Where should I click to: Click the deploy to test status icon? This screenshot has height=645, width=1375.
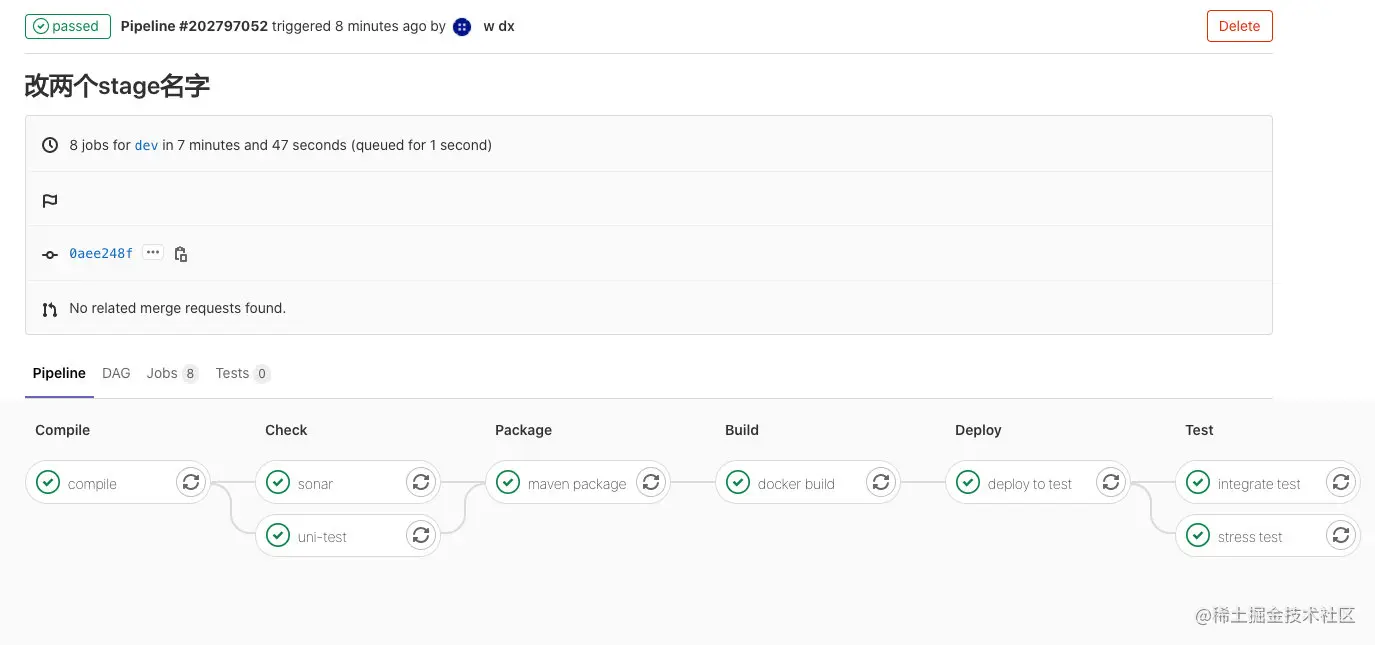(x=968, y=482)
